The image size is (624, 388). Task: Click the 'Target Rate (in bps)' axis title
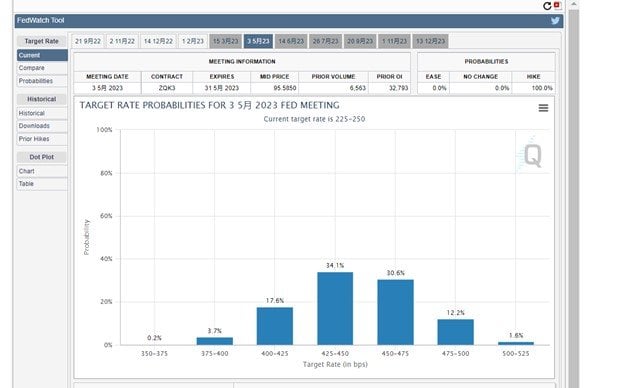pos(335,364)
